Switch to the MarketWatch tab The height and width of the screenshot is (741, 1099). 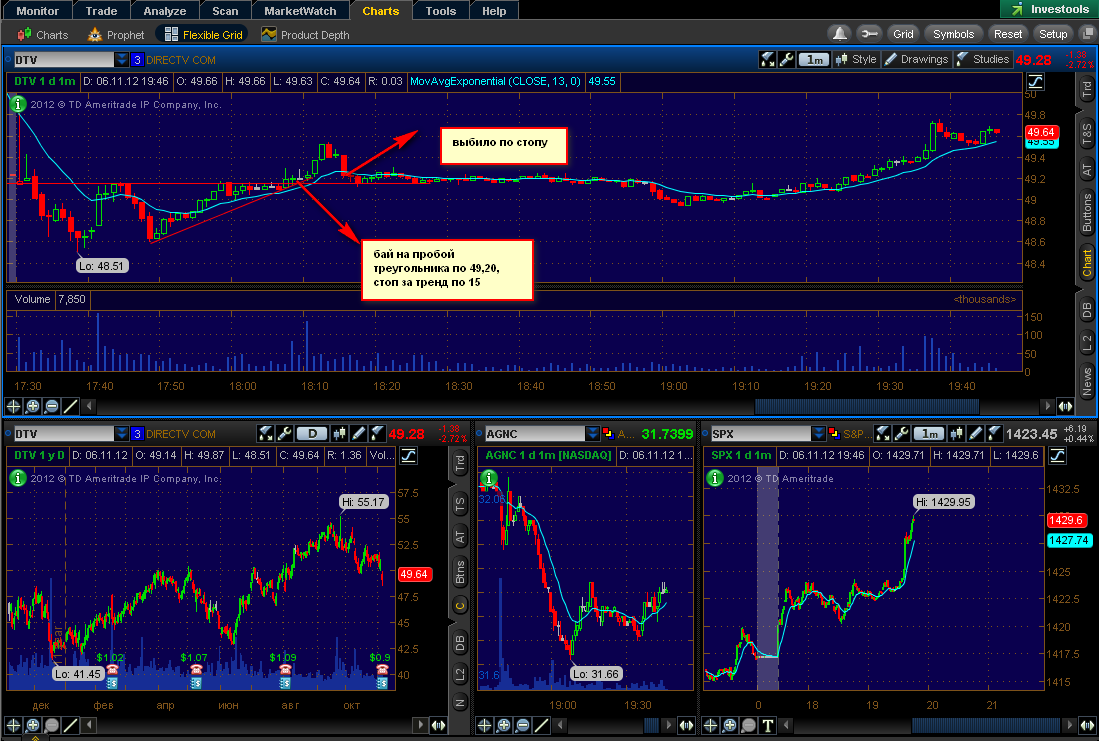(x=300, y=11)
